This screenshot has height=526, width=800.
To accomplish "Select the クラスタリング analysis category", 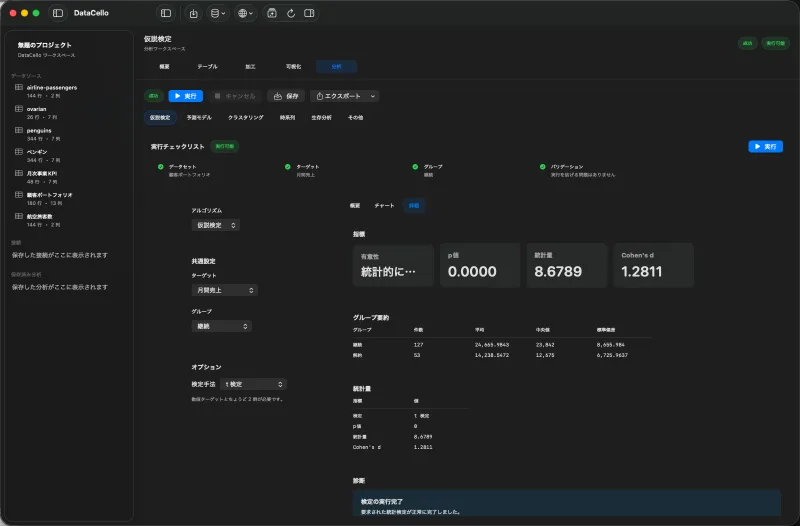I will point(245,117).
